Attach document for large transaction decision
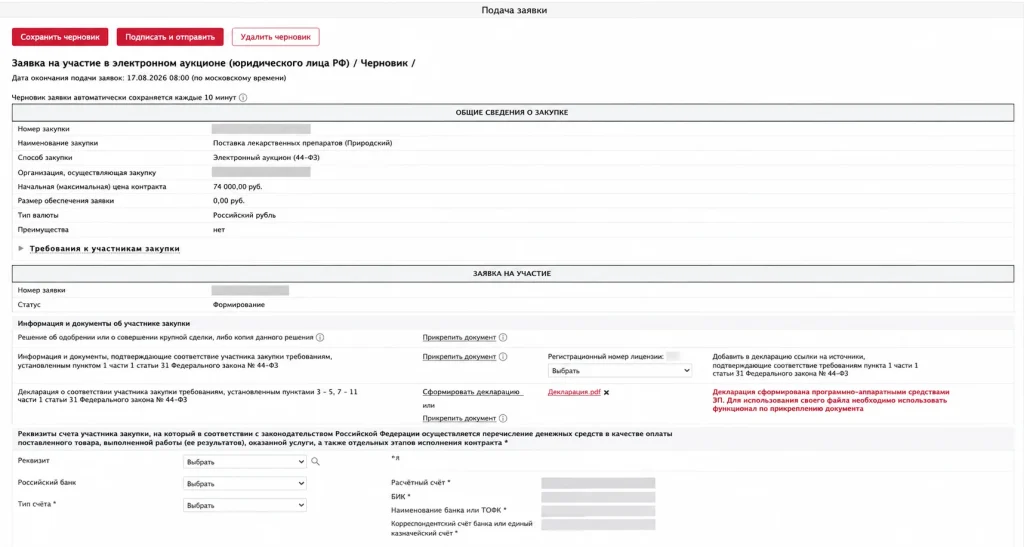Viewport: 1024px width, 547px height. click(x=459, y=337)
